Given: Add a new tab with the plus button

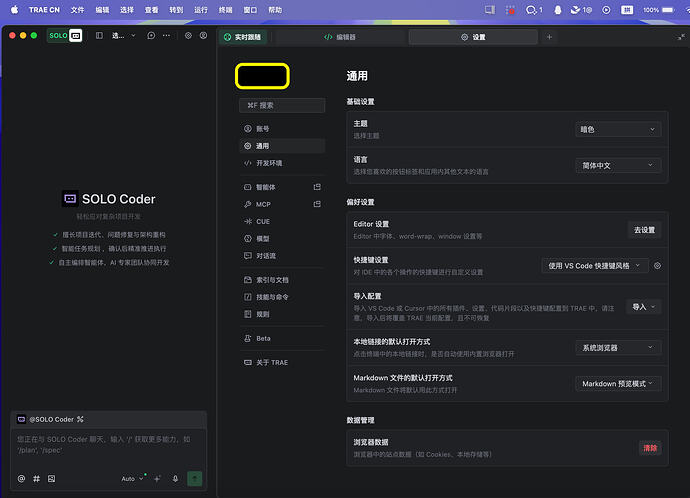Looking at the screenshot, I should pyautogui.click(x=549, y=37).
